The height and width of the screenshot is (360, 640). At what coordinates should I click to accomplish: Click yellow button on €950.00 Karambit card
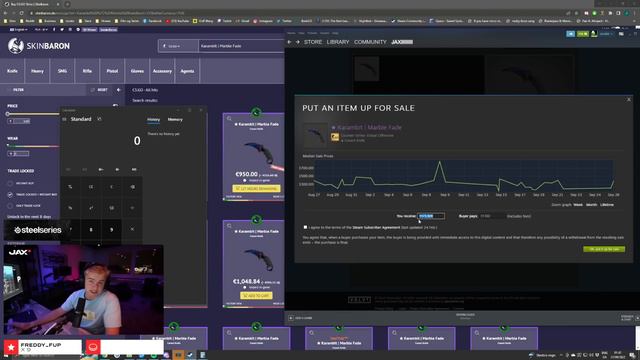256,189
